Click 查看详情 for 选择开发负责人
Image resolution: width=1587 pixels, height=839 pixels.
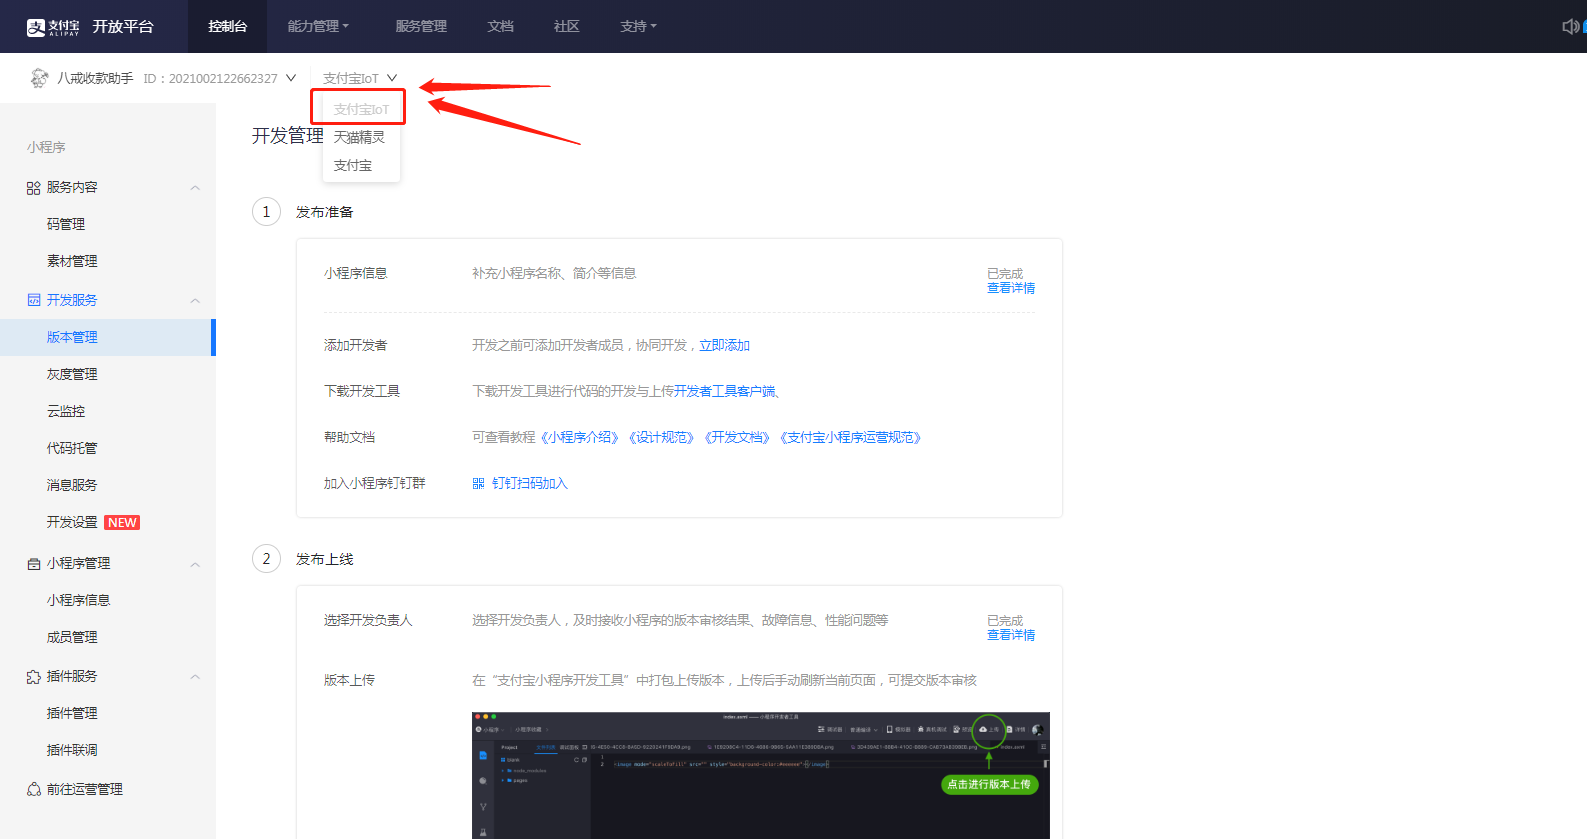click(x=1011, y=635)
